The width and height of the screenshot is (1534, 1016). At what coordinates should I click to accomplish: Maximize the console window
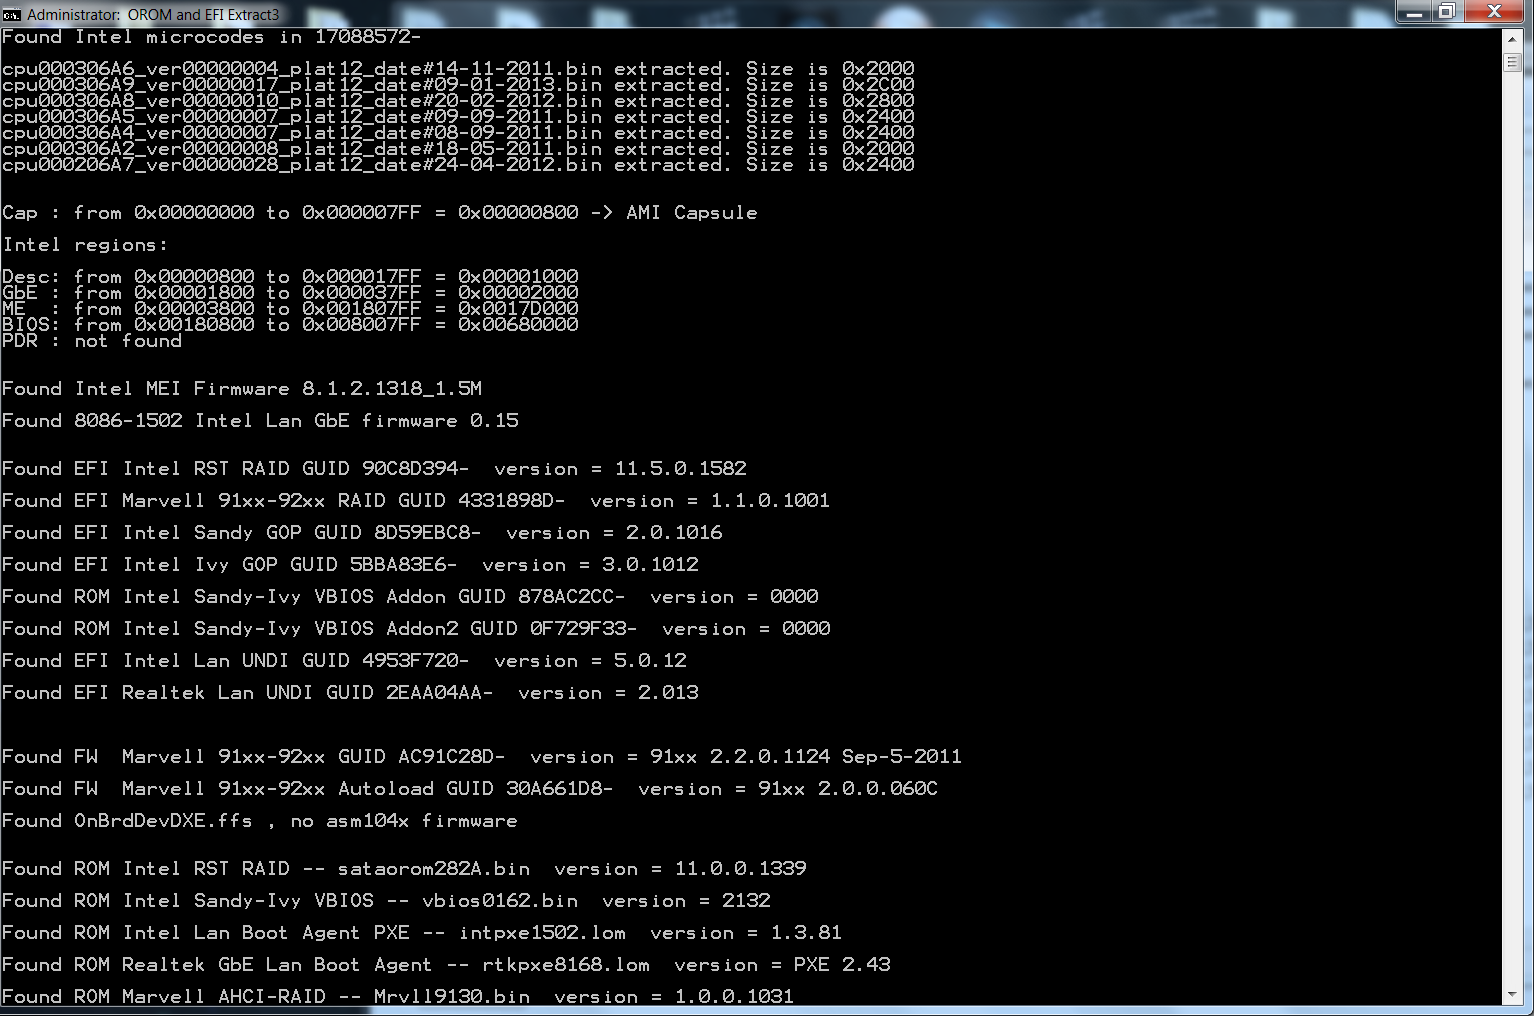pyautogui.click(x=1446, y=12)
